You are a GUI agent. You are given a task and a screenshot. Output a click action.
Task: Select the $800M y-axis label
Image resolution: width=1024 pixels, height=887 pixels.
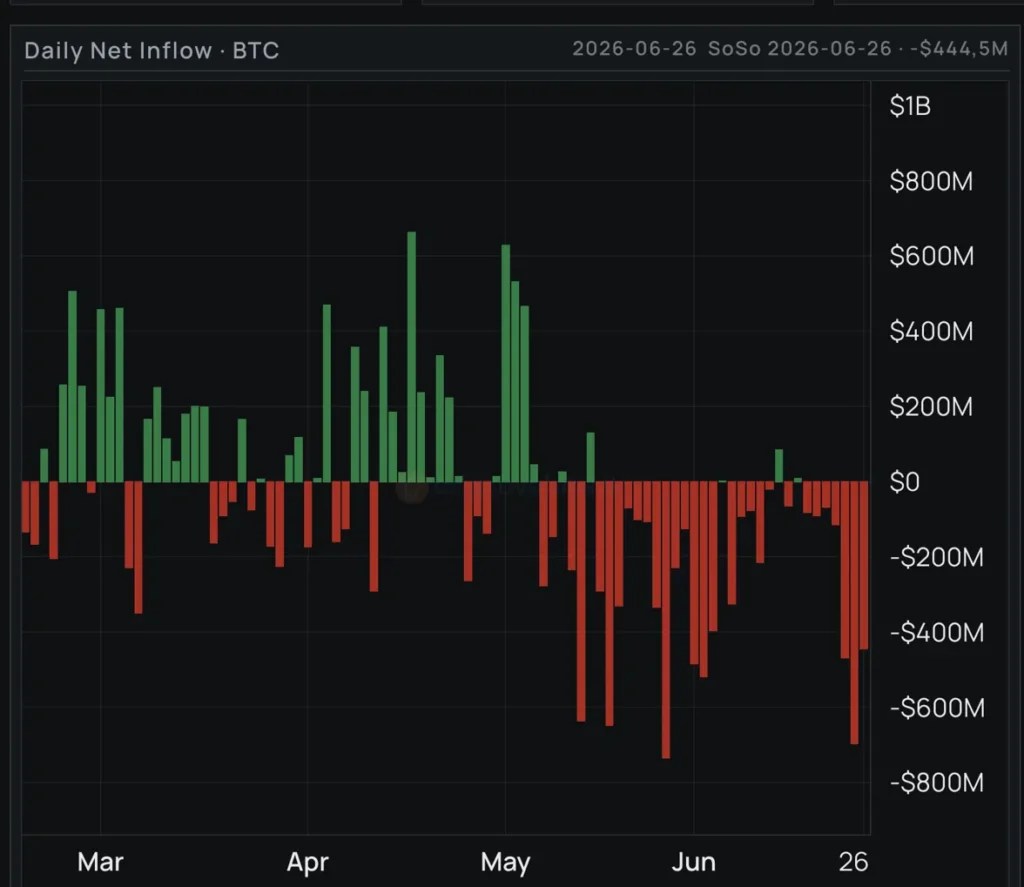(x=931, y=181)
